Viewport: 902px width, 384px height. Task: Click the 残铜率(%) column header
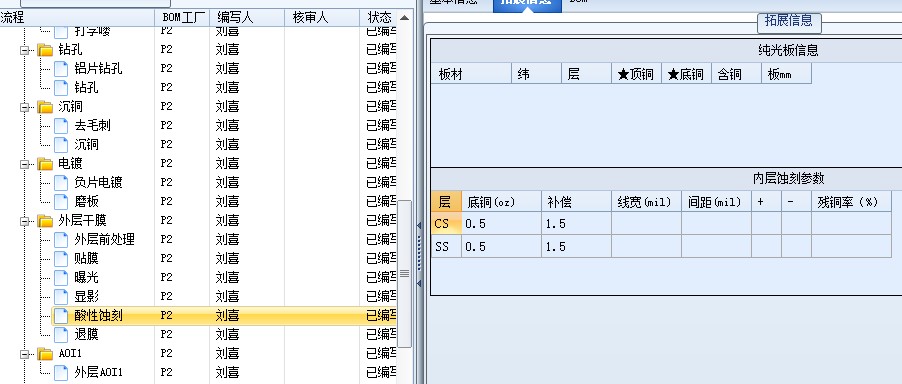point(852,202)
